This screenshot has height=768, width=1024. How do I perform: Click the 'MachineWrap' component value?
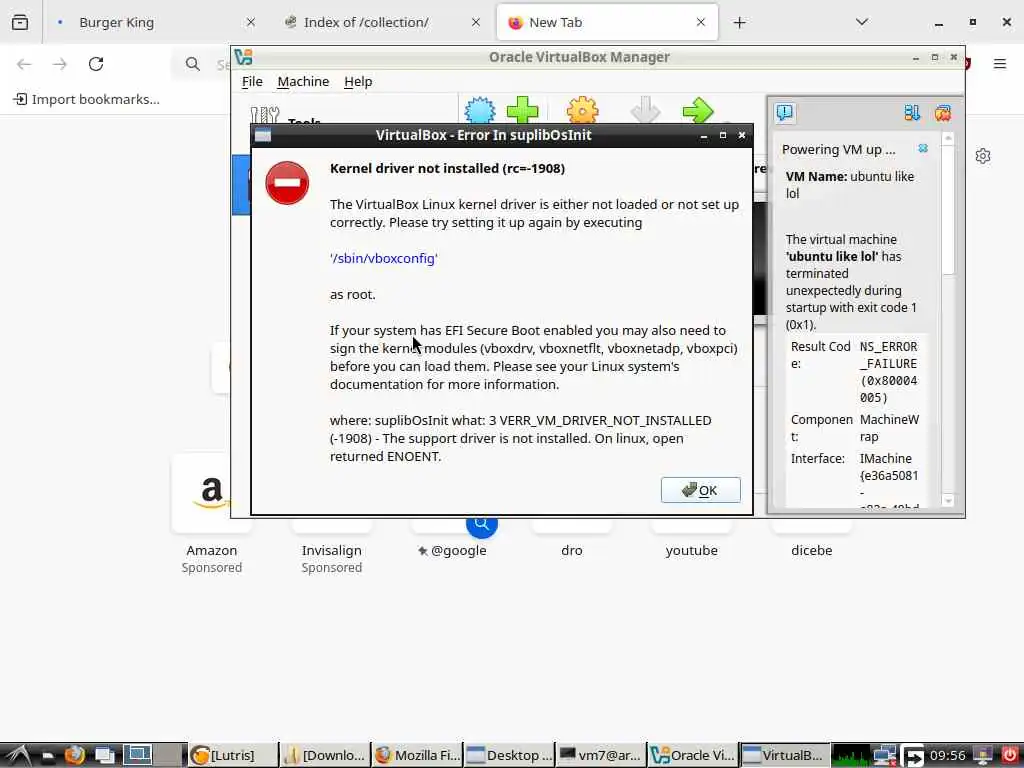pos(889,428)
